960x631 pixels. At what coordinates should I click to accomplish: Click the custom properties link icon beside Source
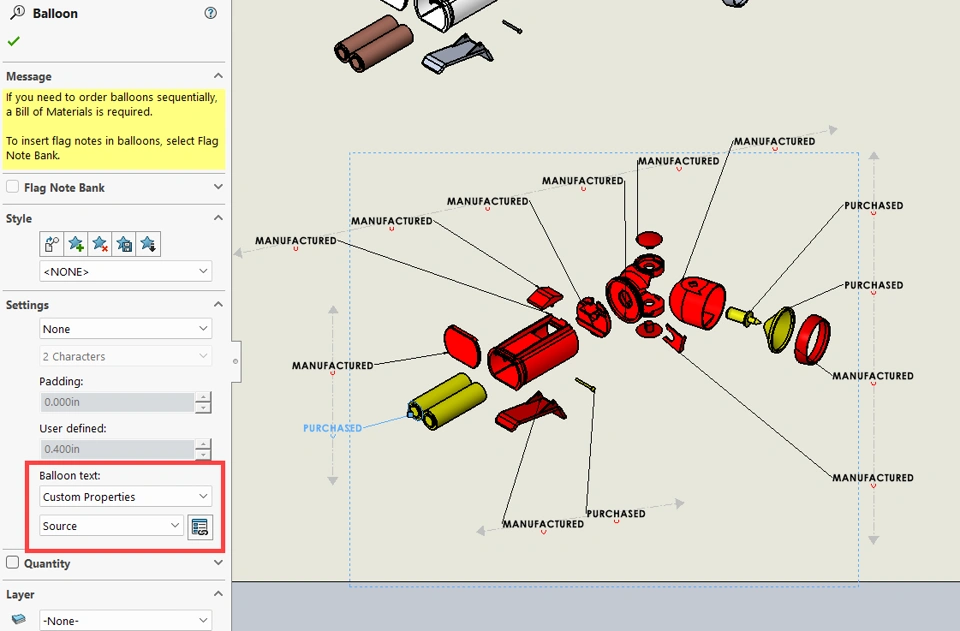(x=200, y=527)
